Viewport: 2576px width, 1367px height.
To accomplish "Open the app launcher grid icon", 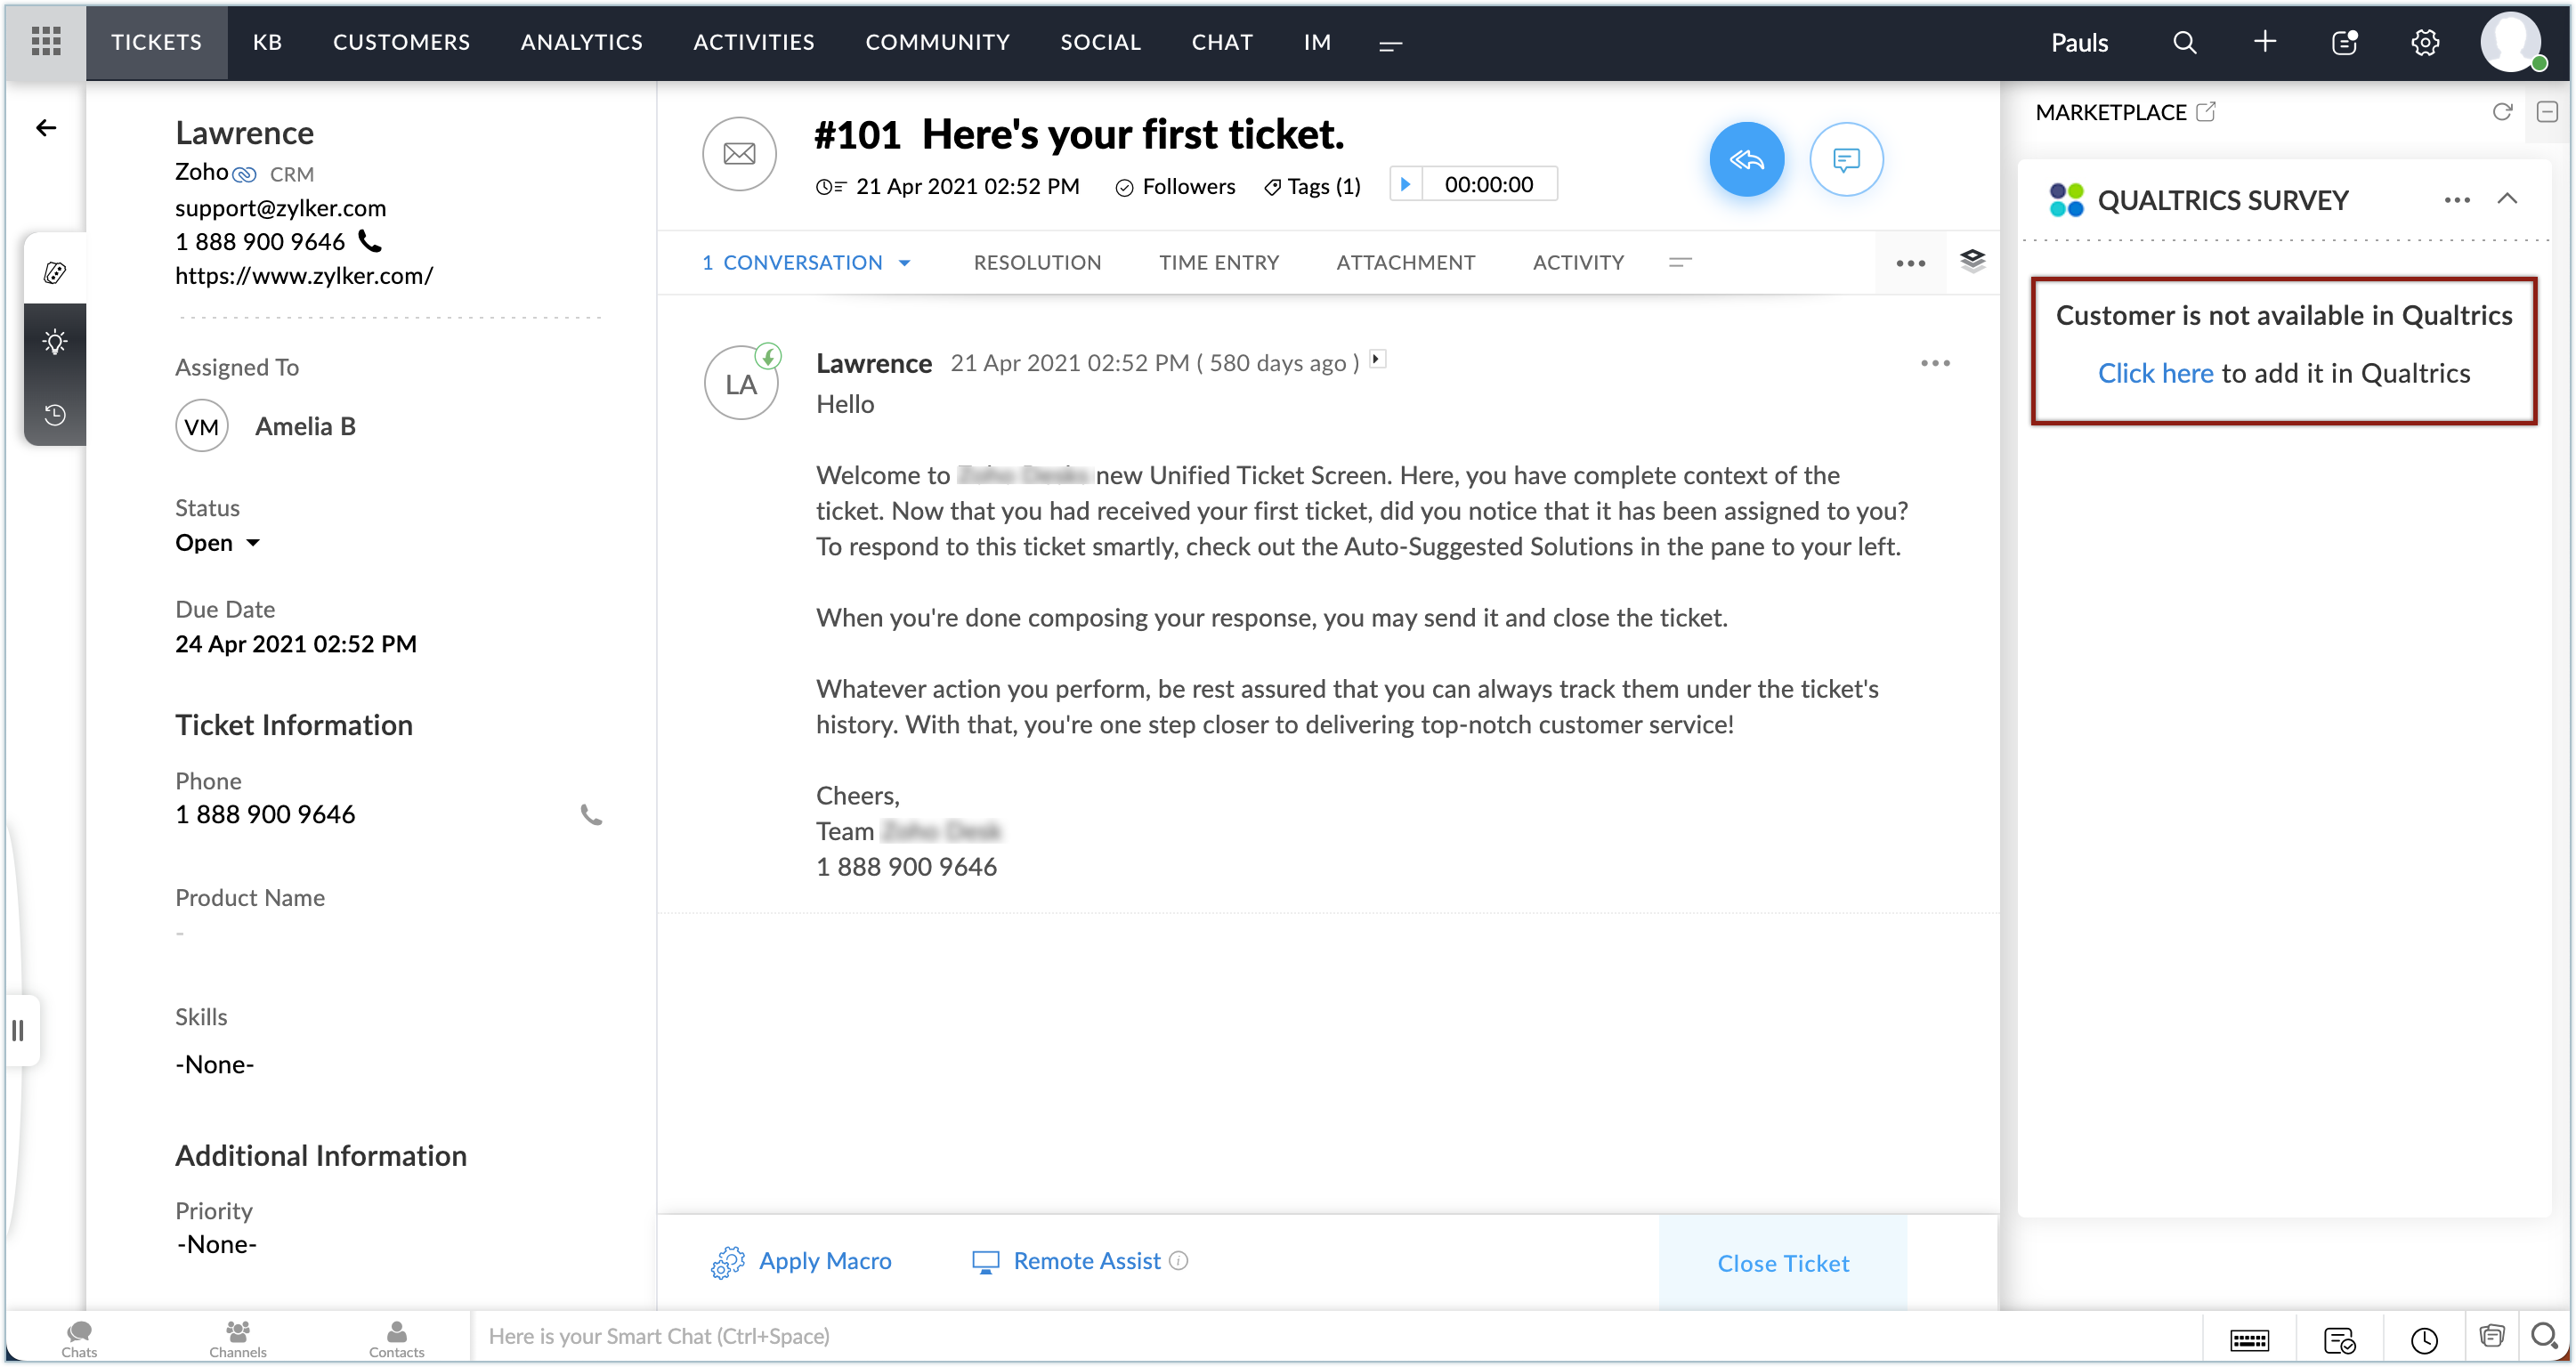I will (46, 42).
